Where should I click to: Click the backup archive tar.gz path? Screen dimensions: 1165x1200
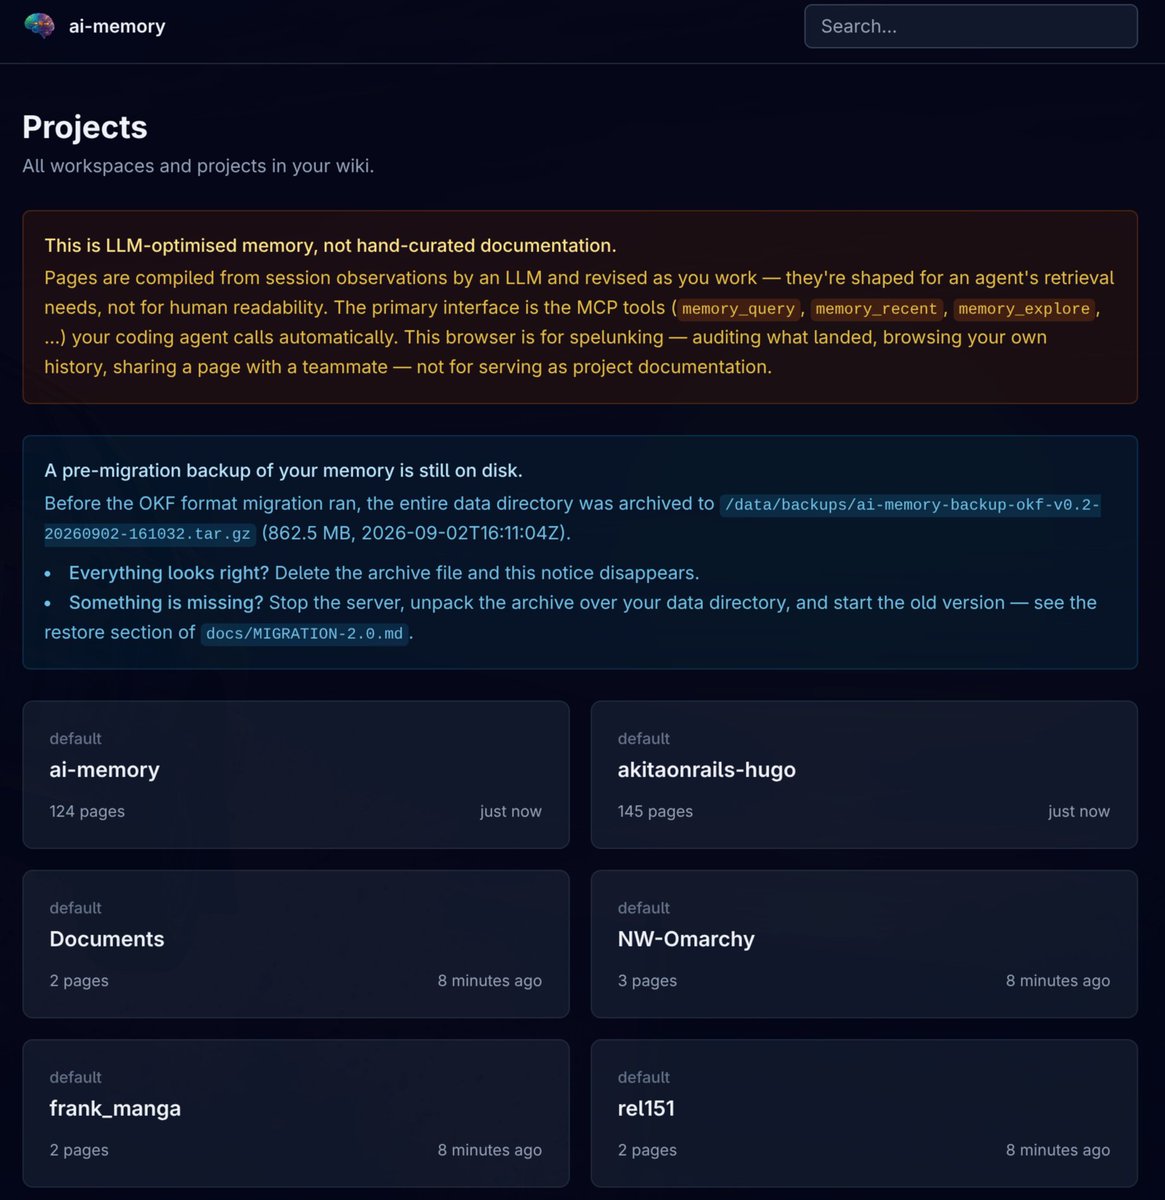click(x=572, y=519)
